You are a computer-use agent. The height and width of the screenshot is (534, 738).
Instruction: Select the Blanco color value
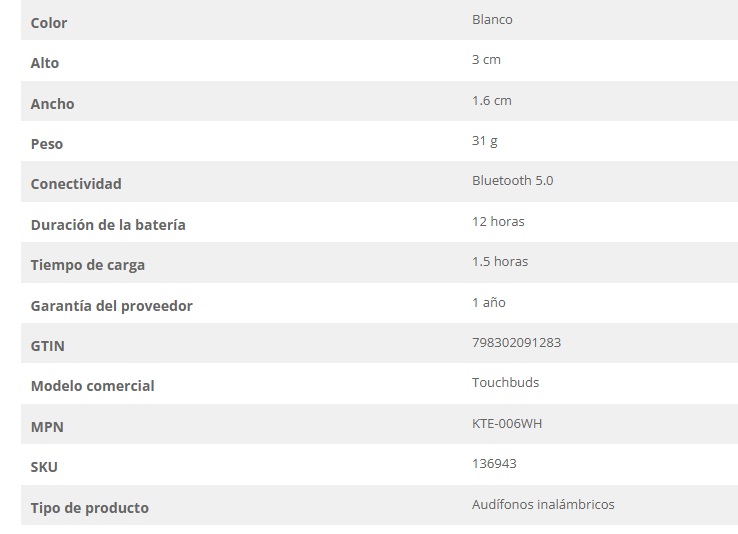coord(492,19)
